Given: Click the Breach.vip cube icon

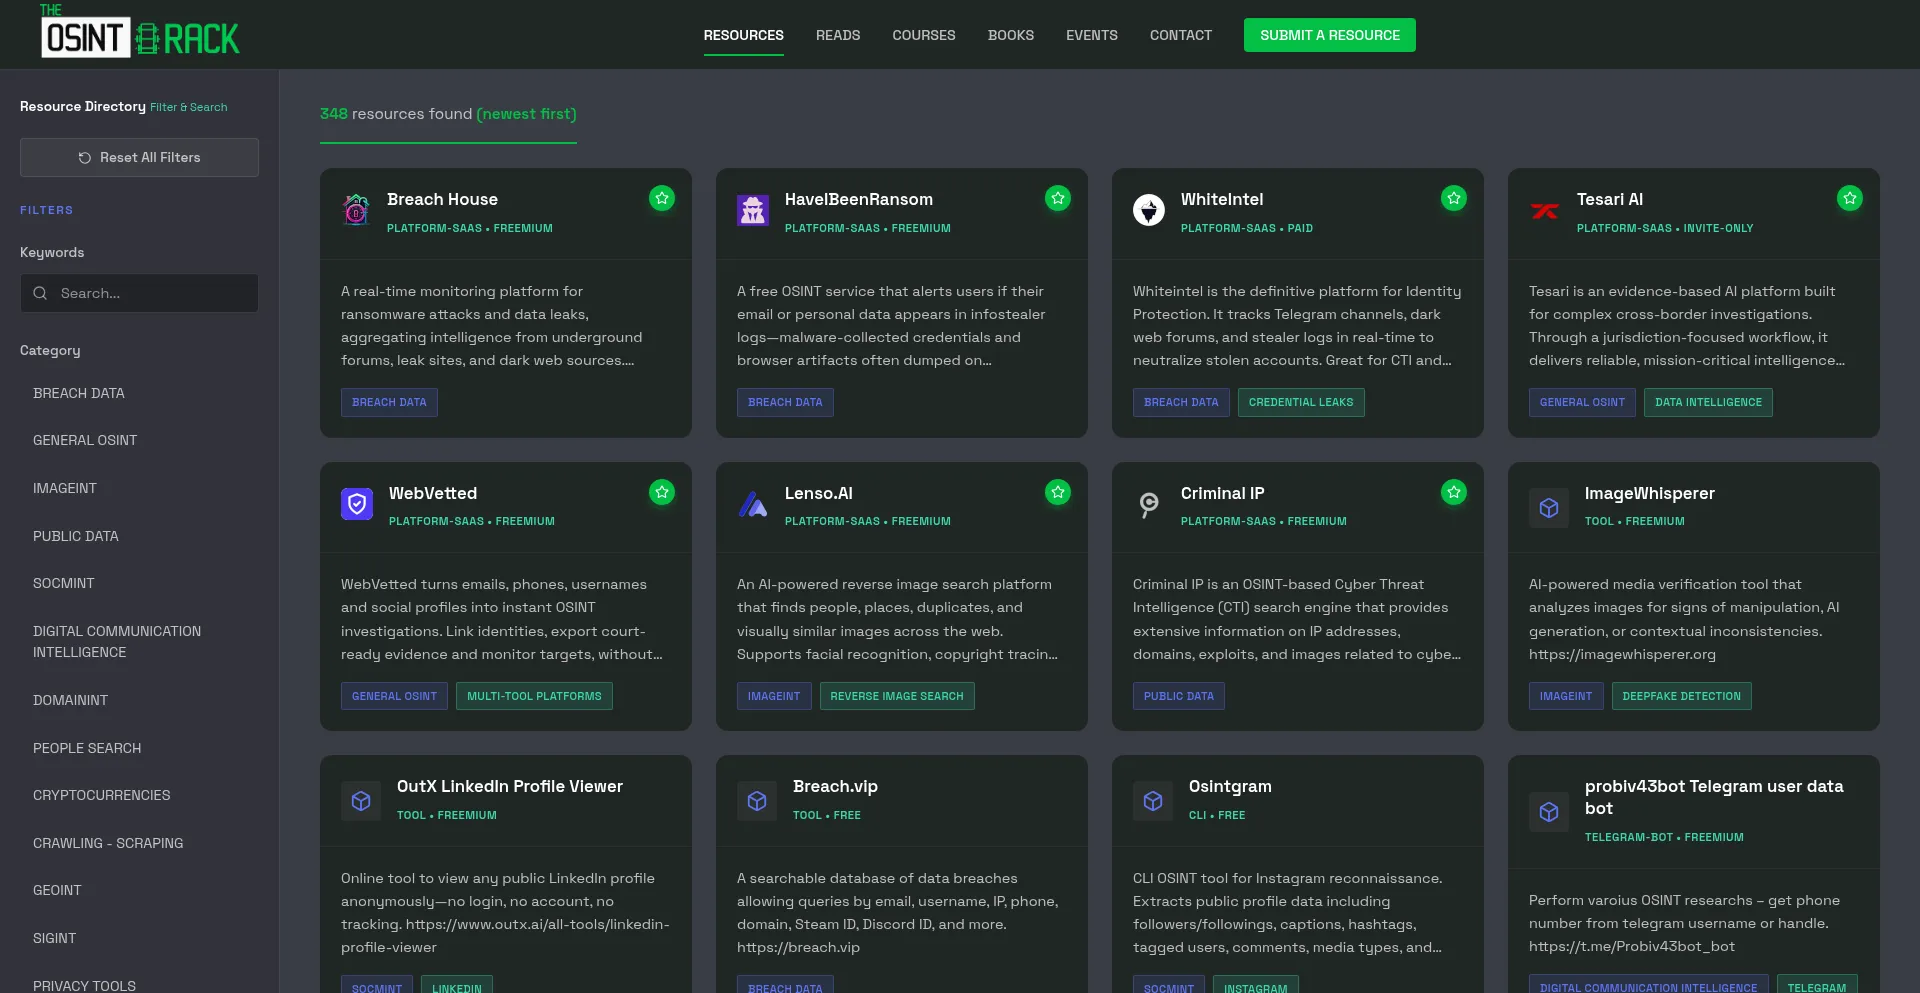Looking at the screenshot, I should coord(757,801).
